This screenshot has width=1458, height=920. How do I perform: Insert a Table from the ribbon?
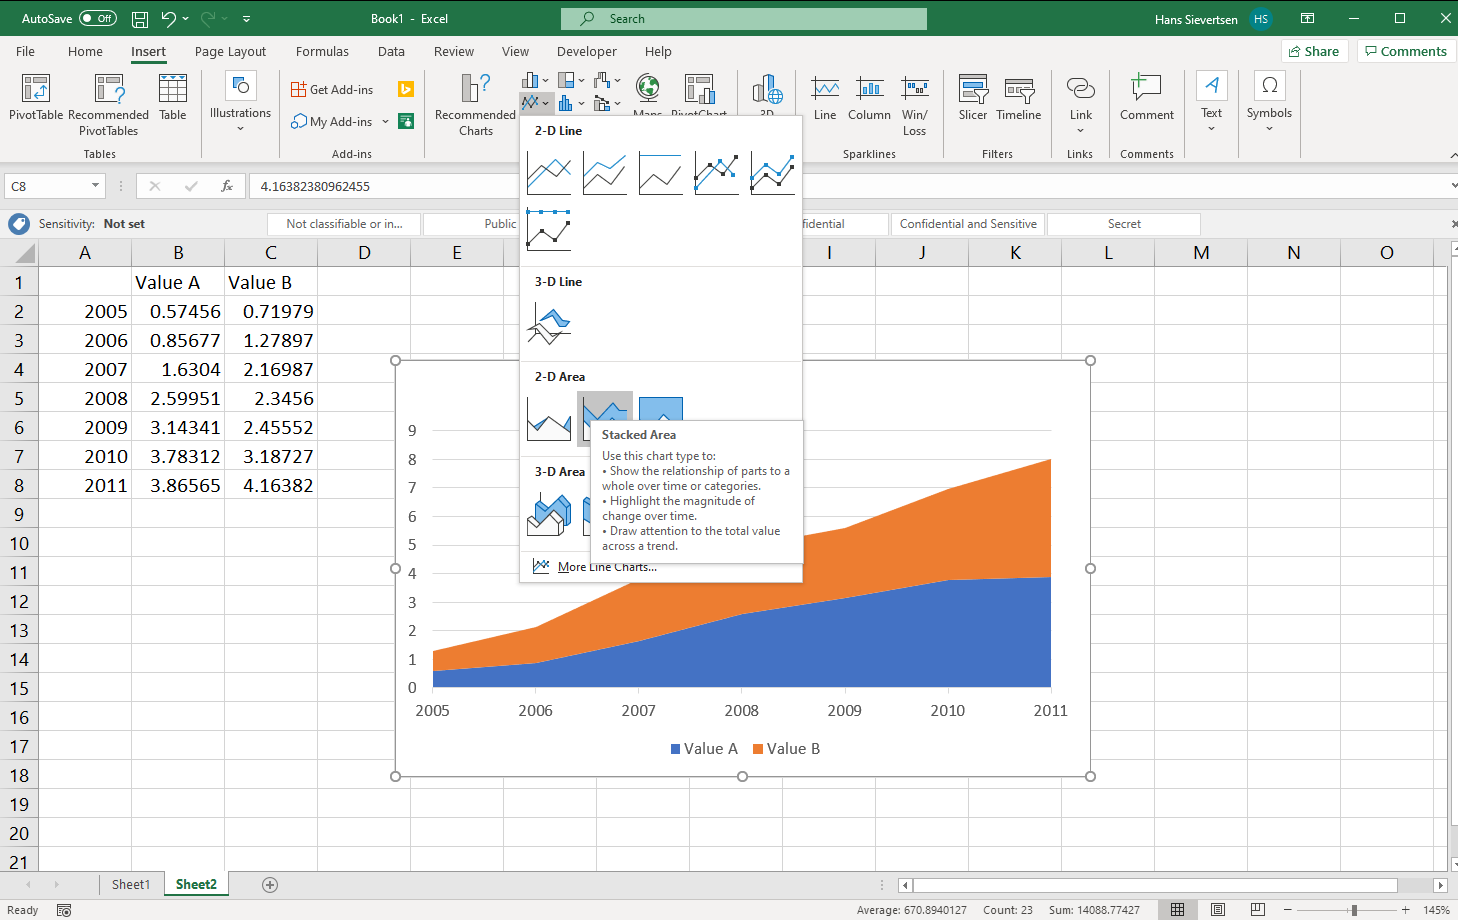tap(173, 98)
